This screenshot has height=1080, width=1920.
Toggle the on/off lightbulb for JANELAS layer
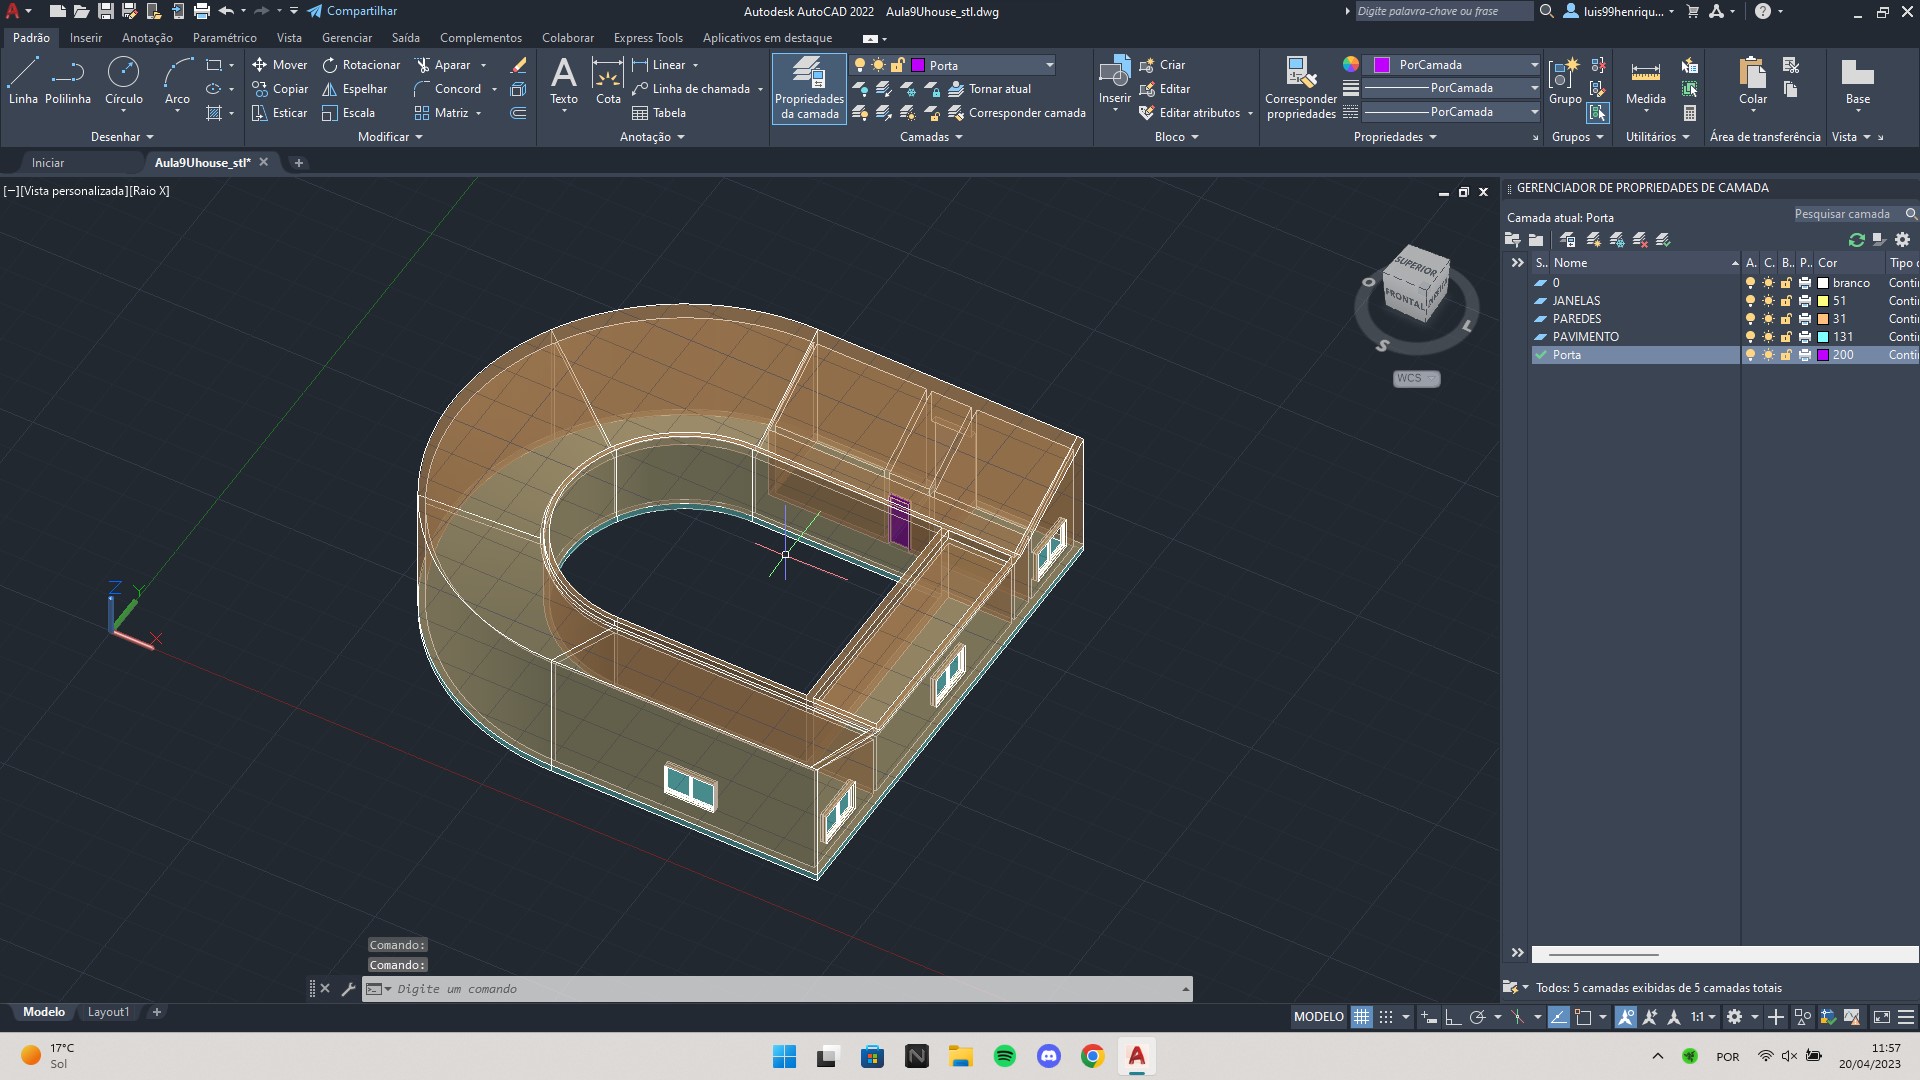pos(1750,301)
